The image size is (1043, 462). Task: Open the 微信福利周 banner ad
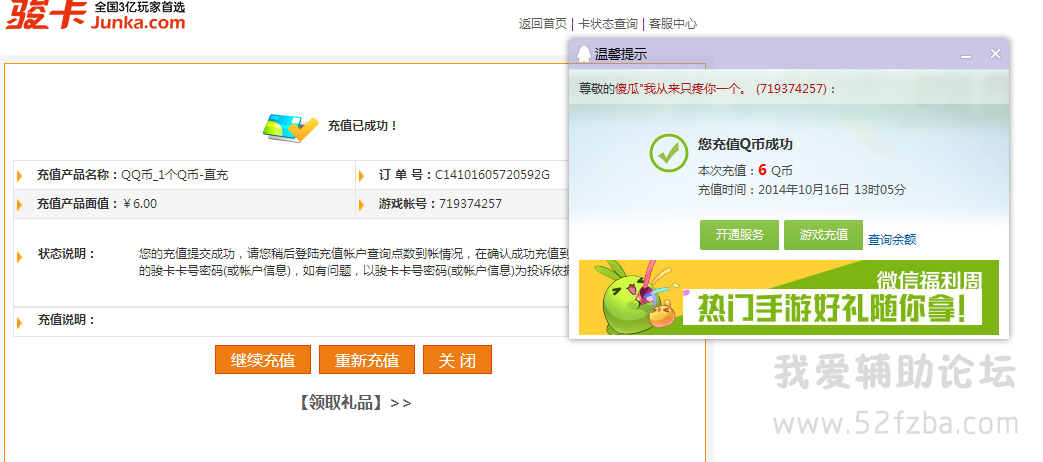point(789,297)
